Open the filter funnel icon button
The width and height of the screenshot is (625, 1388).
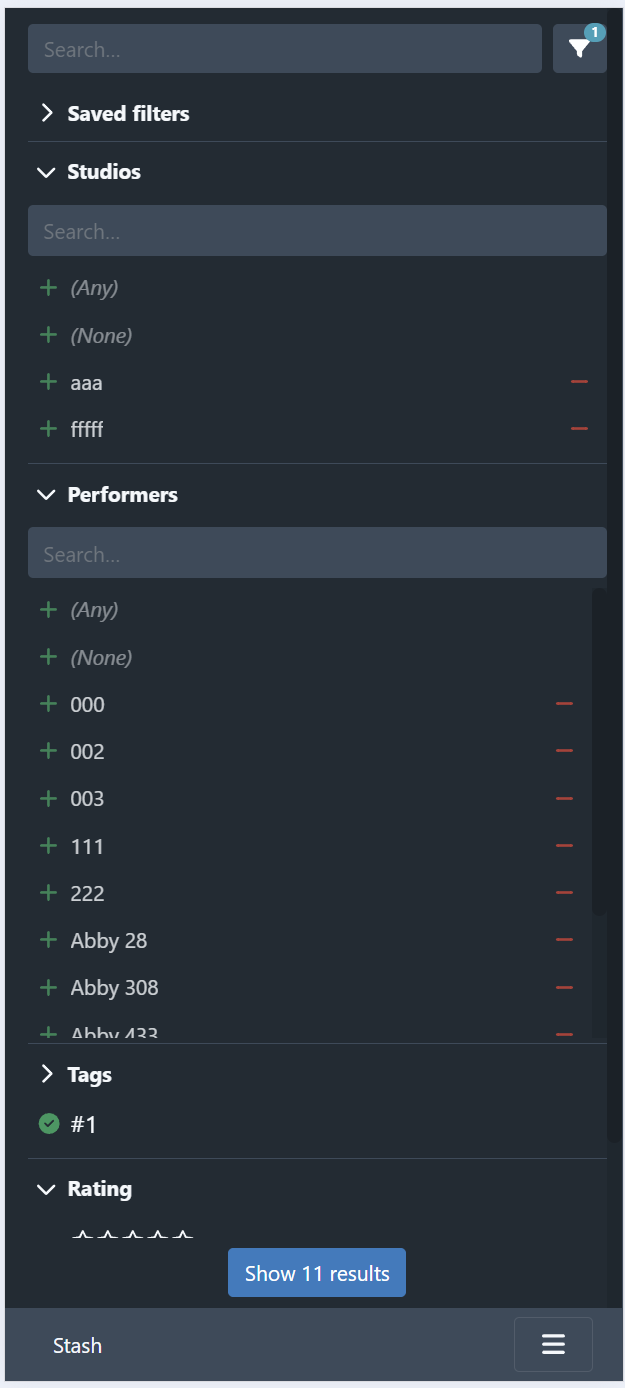tap(580, 49)
